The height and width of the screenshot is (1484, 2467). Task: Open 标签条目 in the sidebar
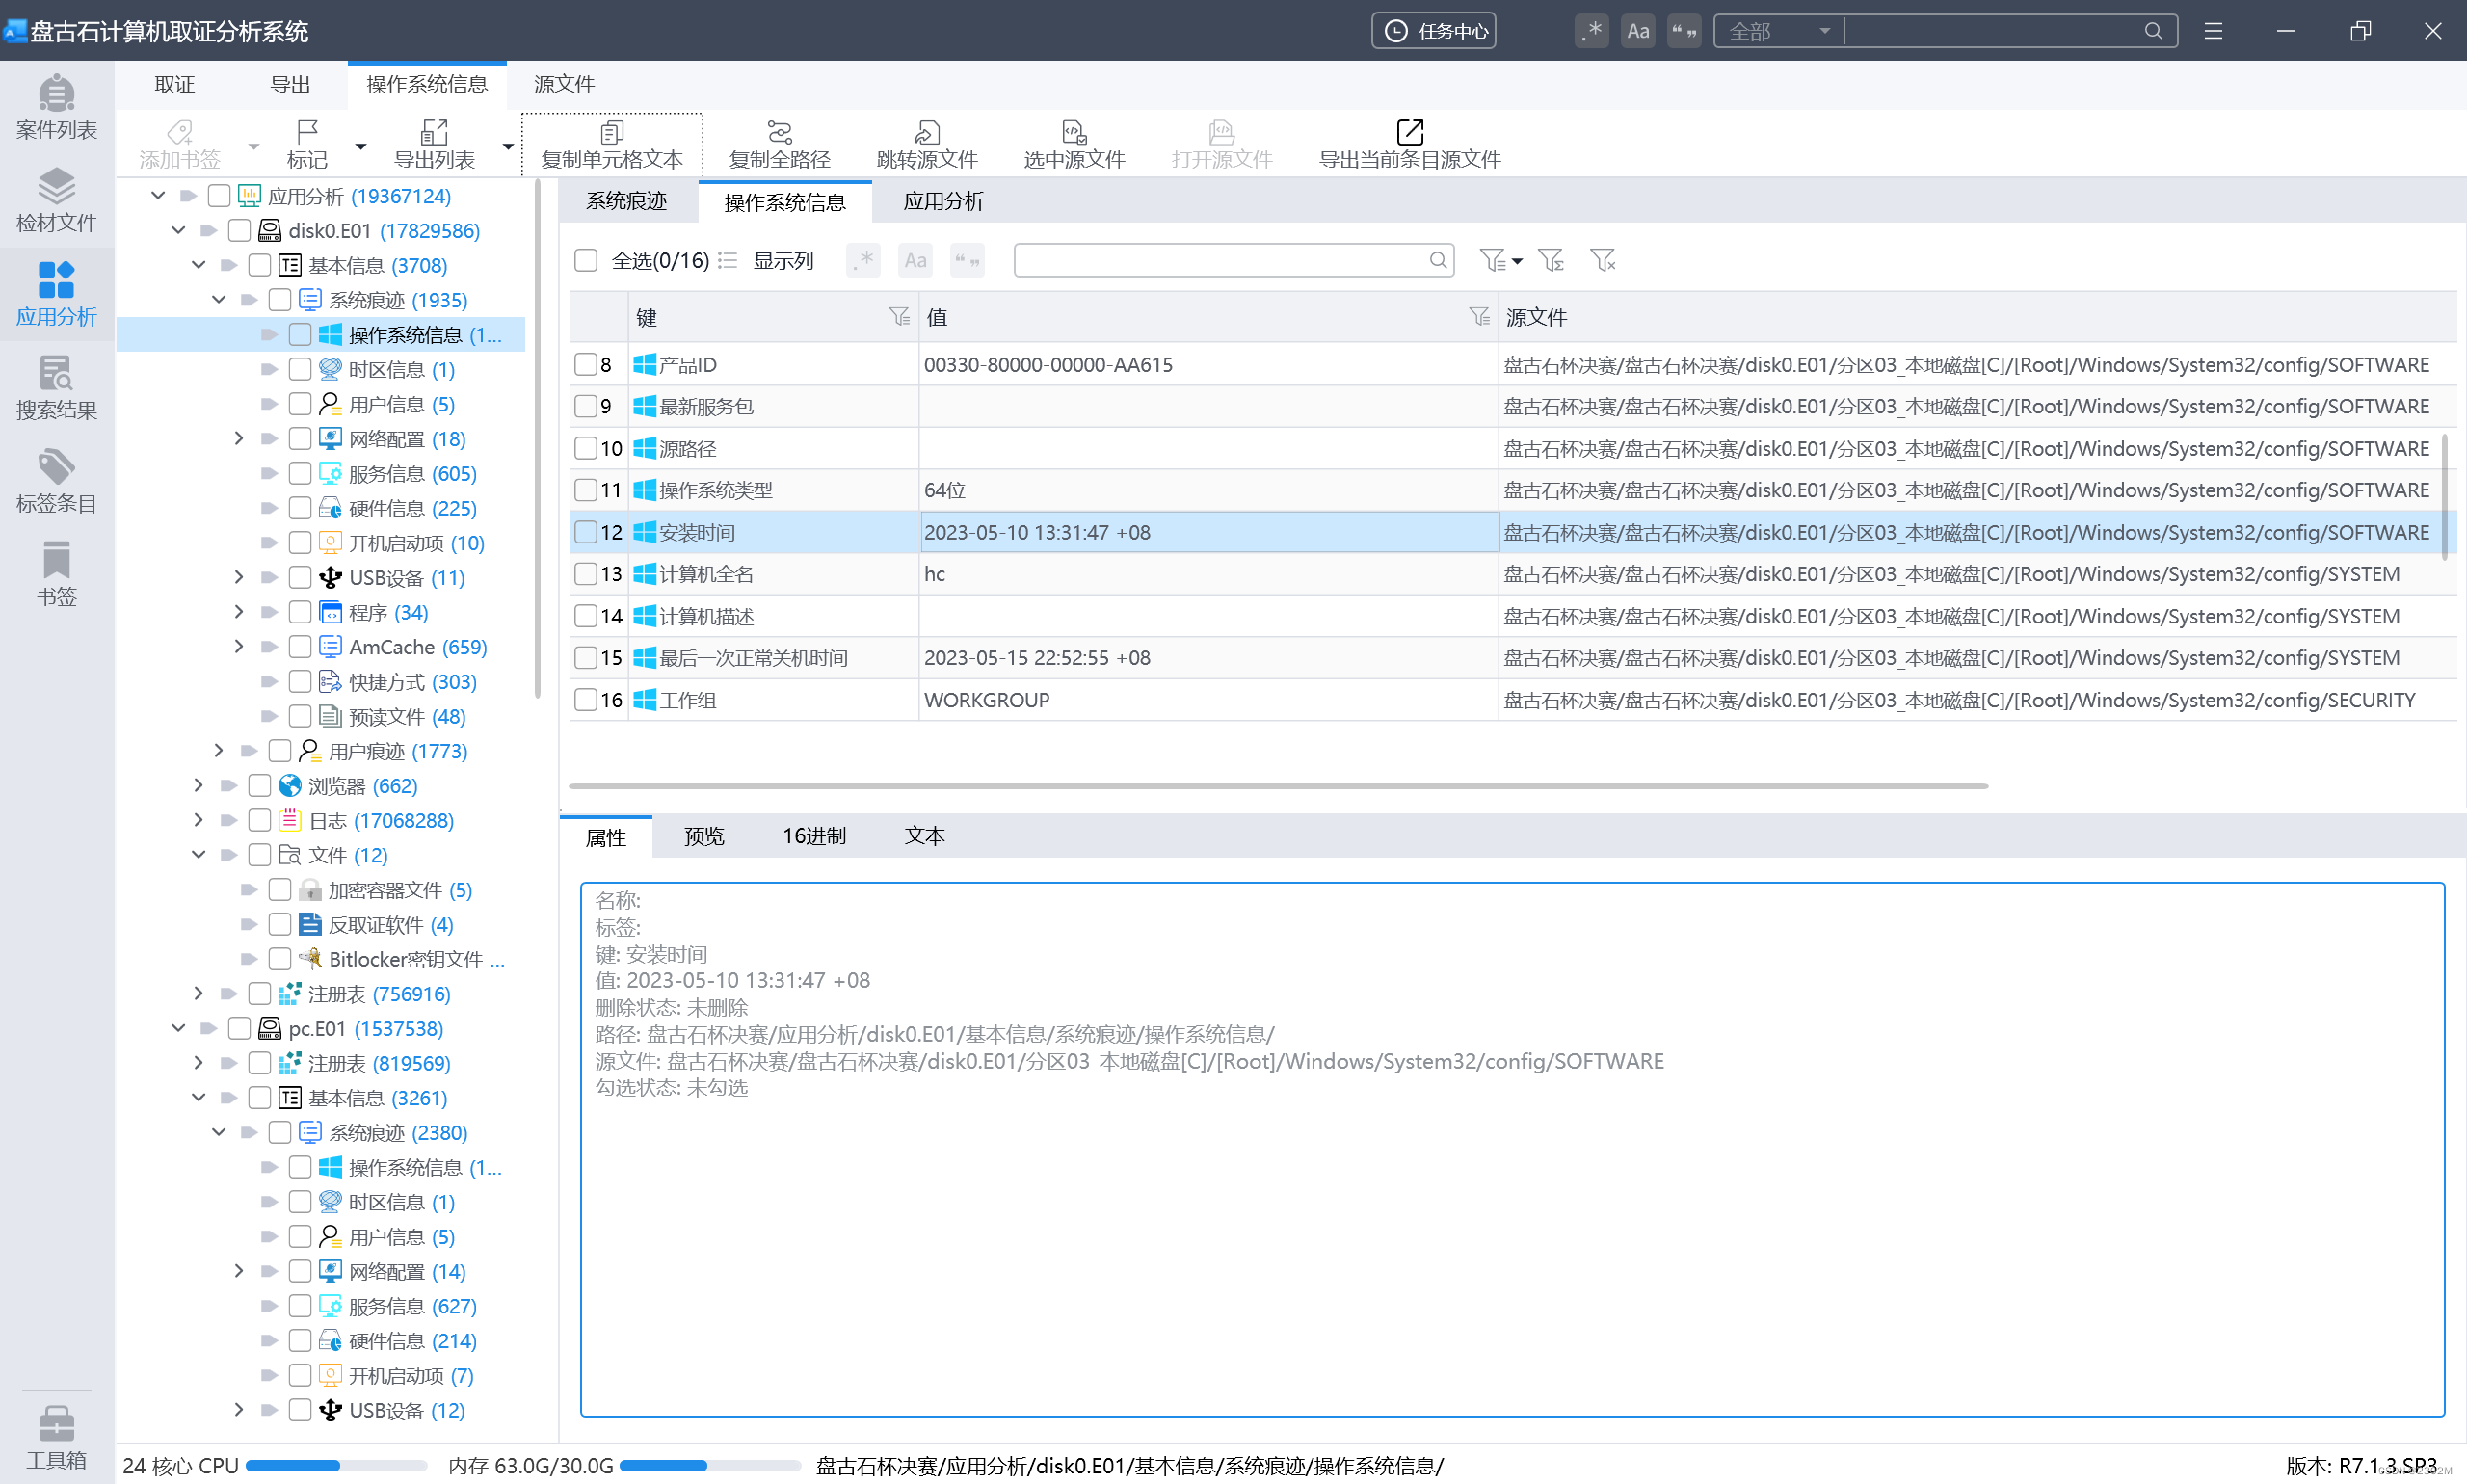click(x=56, y=481)
